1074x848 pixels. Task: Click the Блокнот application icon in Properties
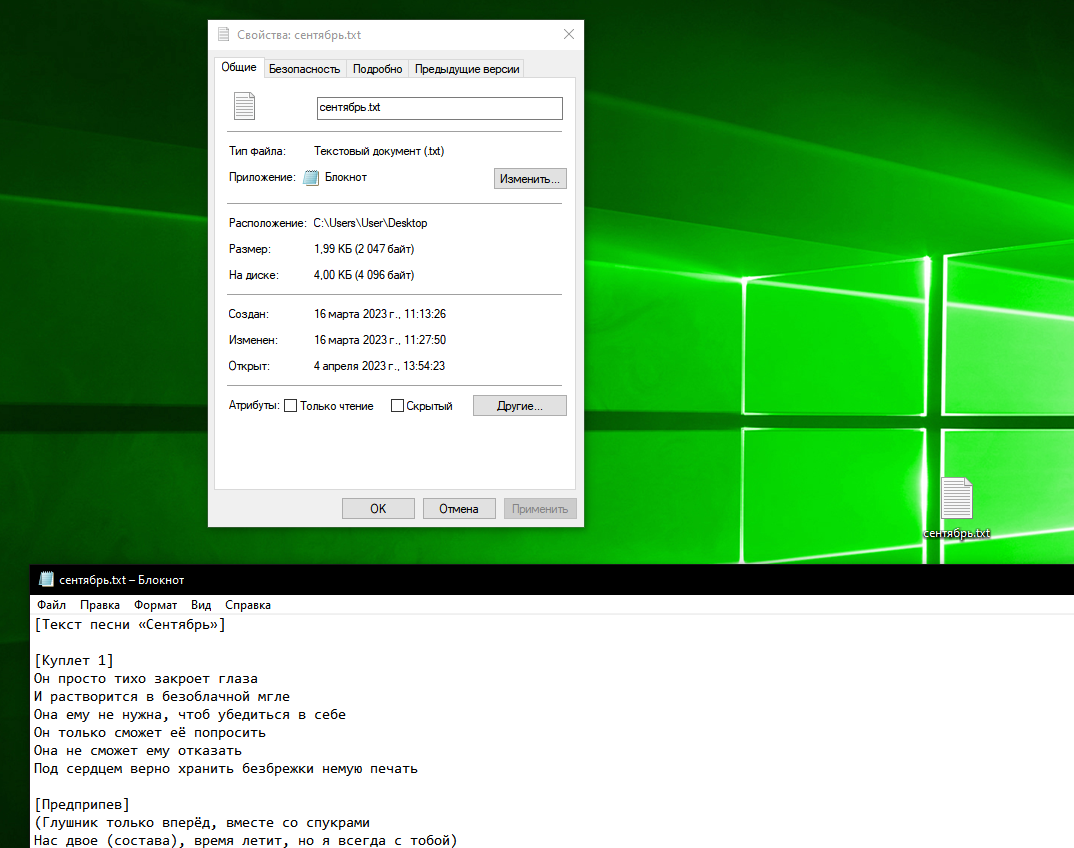(311, 178)
